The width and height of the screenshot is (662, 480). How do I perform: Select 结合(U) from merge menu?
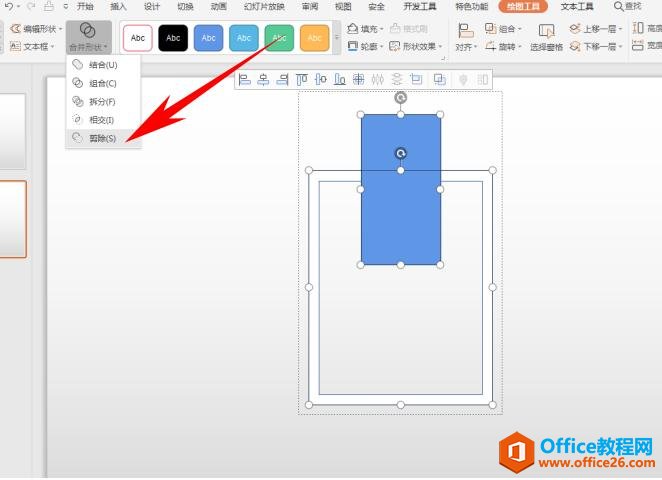[x=102, y=65]
